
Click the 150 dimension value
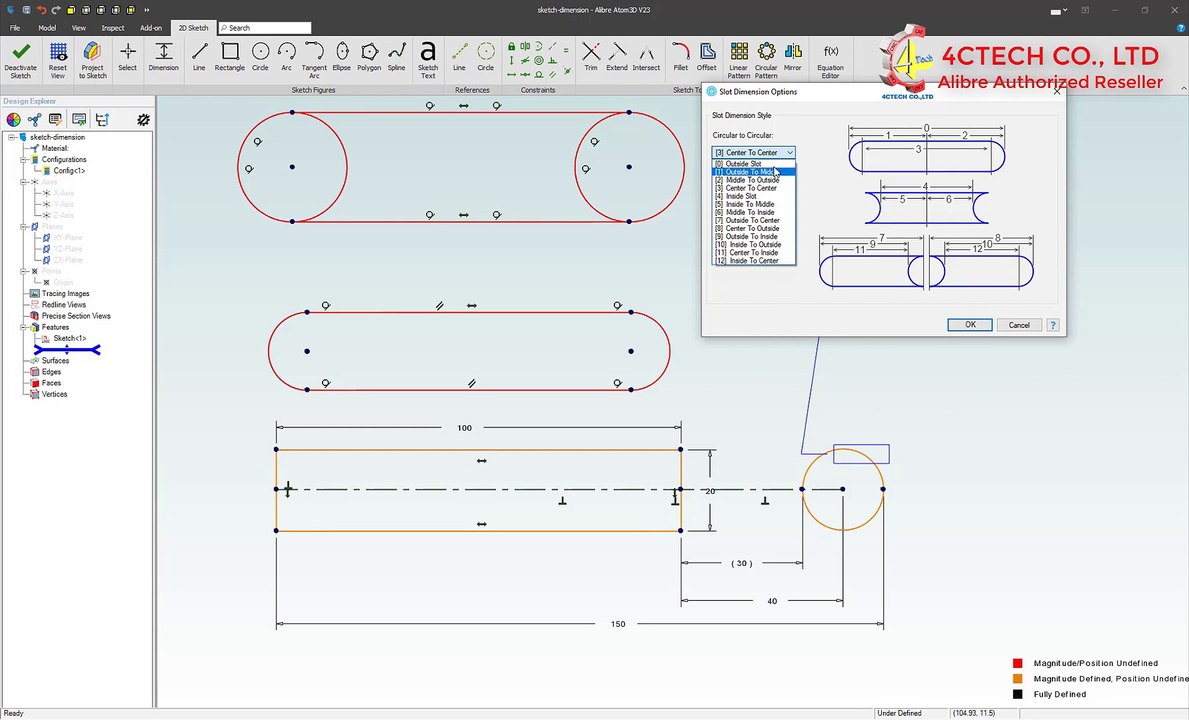pos(618,625)
